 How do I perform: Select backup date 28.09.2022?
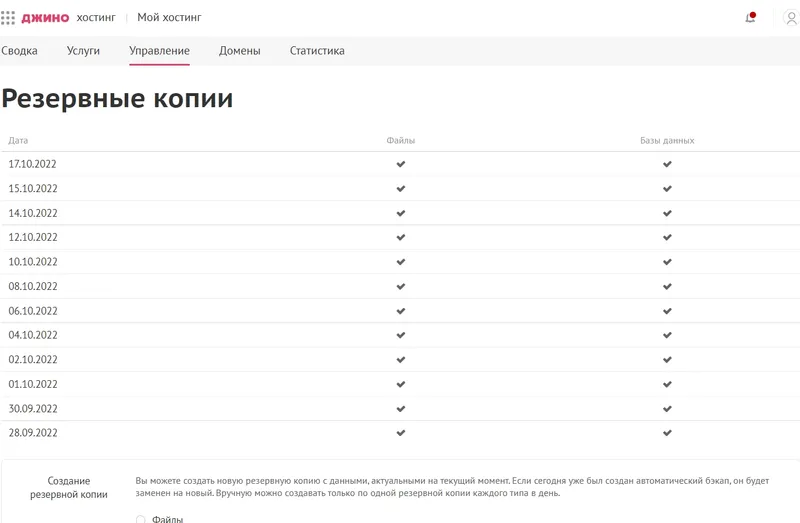click(x=33, y=433)
